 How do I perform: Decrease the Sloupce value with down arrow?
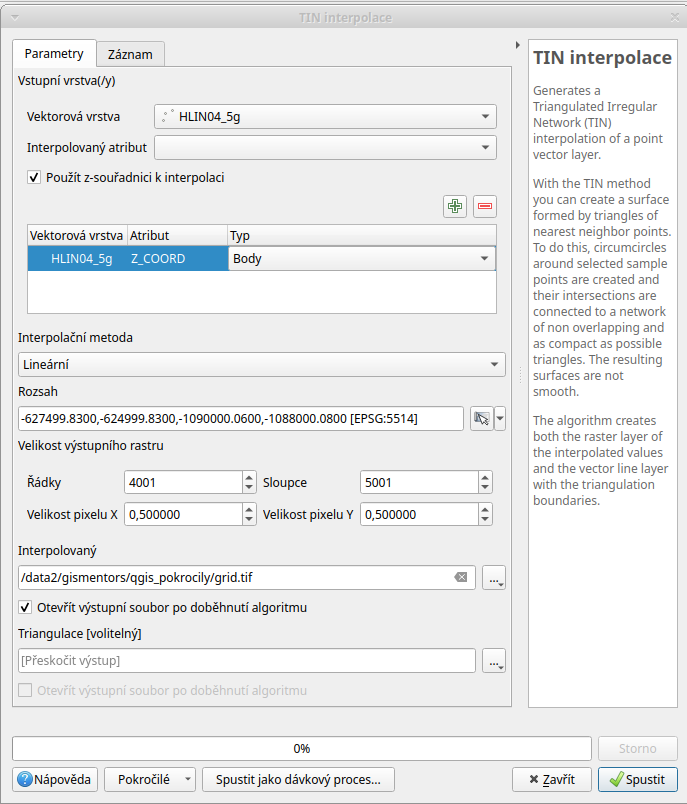click(x=485, y=487)
